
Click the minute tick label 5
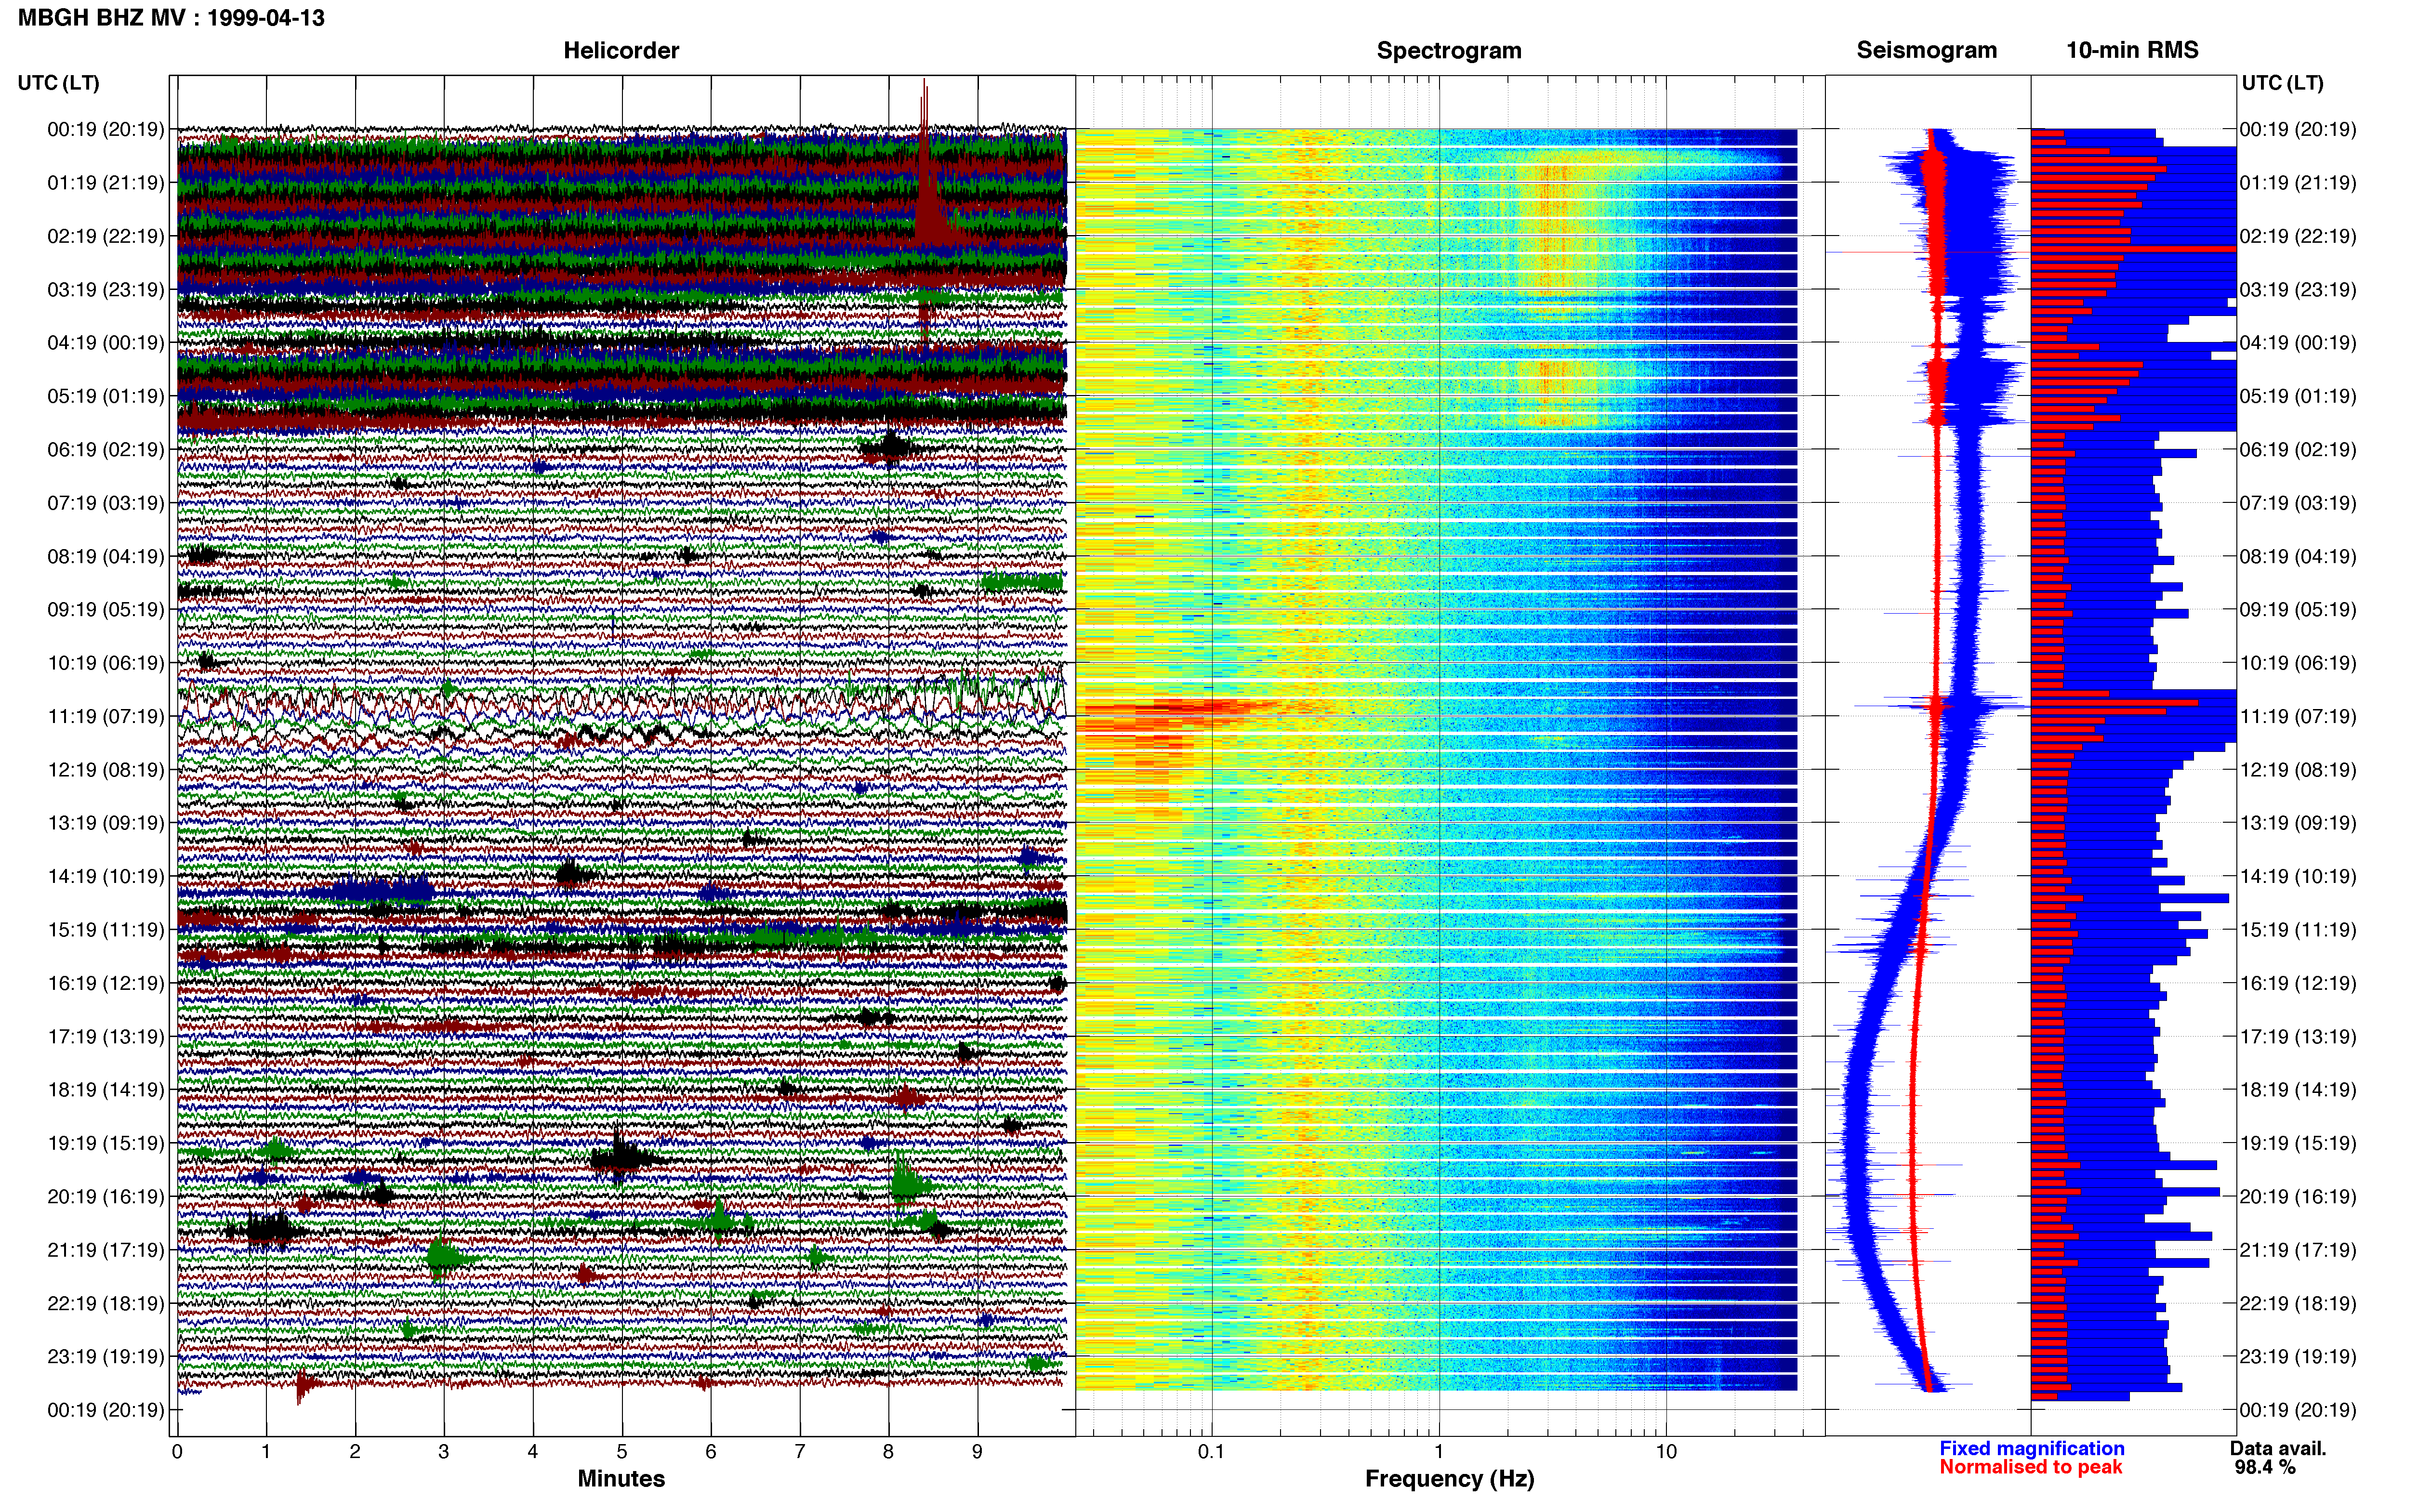(622, 1452)
